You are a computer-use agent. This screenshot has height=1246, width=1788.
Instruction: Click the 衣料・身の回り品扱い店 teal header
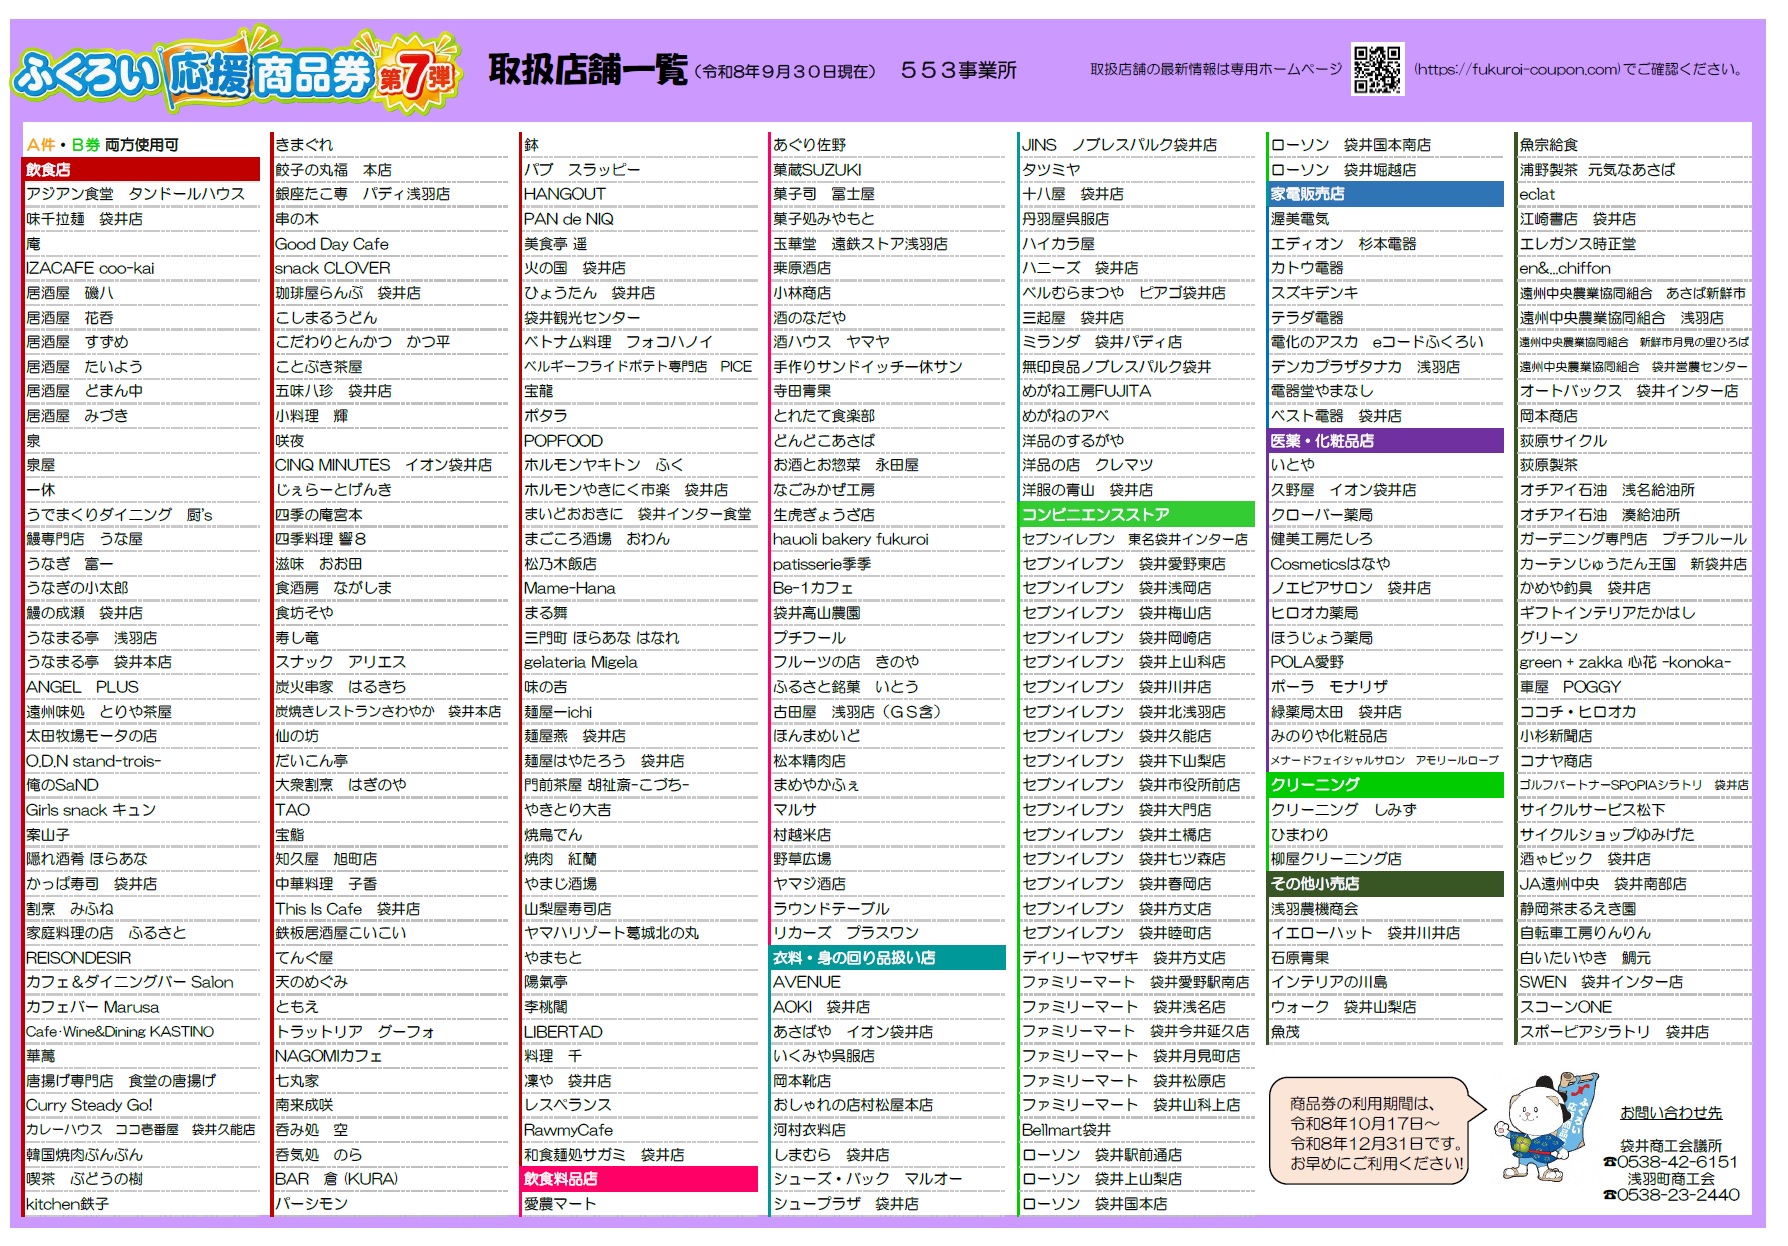pyautogui.click(x=888, y=958)
